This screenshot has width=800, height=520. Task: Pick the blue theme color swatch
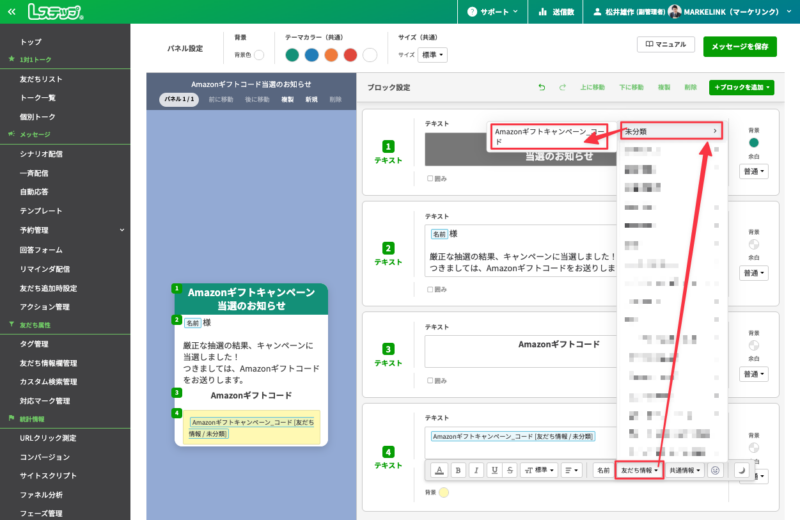click(311, 55)
